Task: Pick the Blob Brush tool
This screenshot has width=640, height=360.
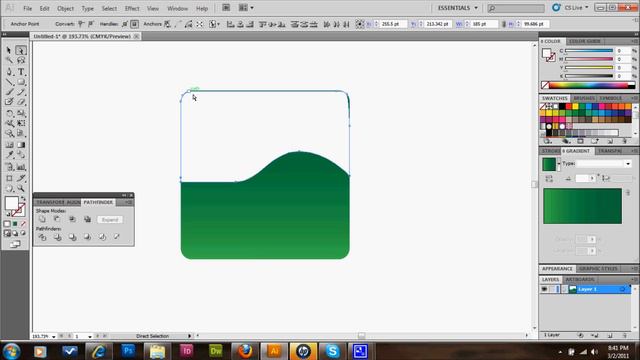Action: coord(9,102)
